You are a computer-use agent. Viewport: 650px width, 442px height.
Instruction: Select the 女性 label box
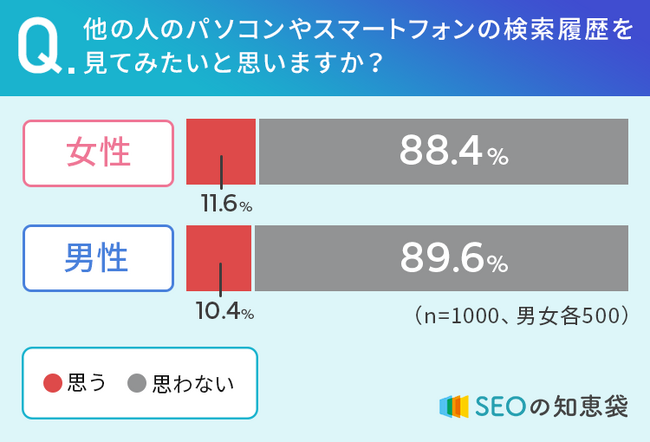pos(97,153)
